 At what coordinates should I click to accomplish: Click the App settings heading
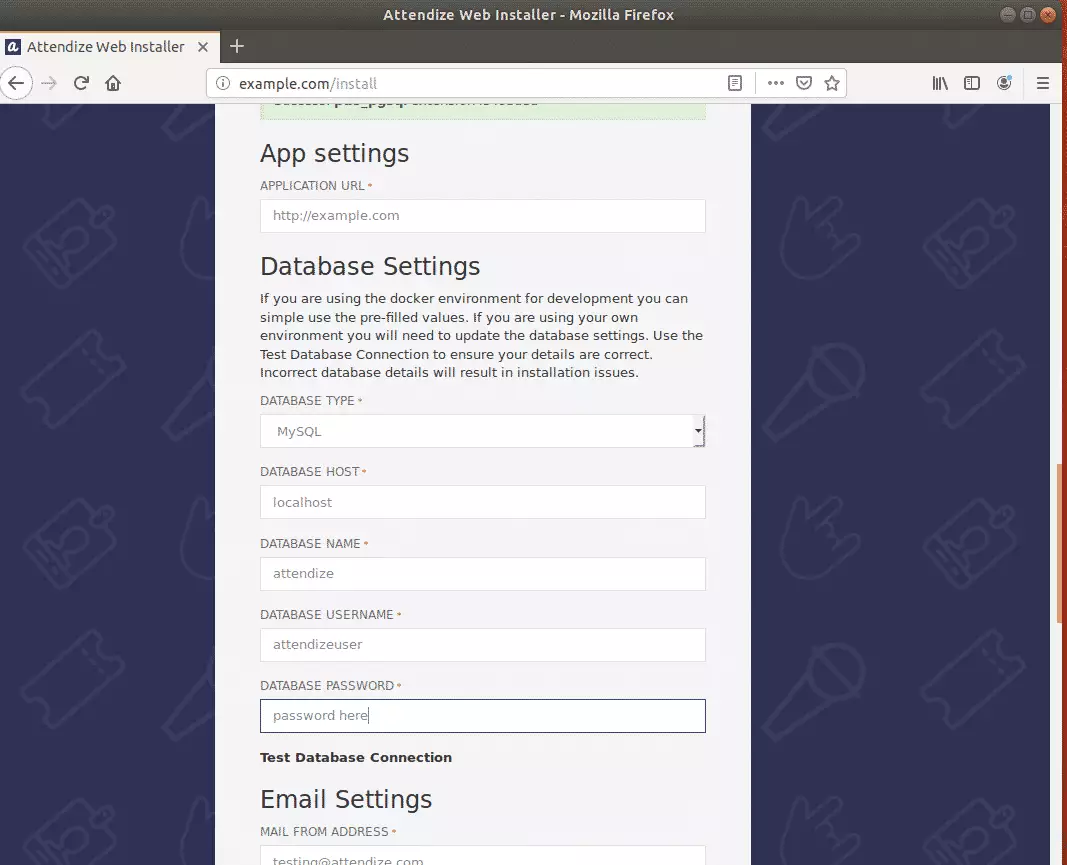click(x=334, y=154)
